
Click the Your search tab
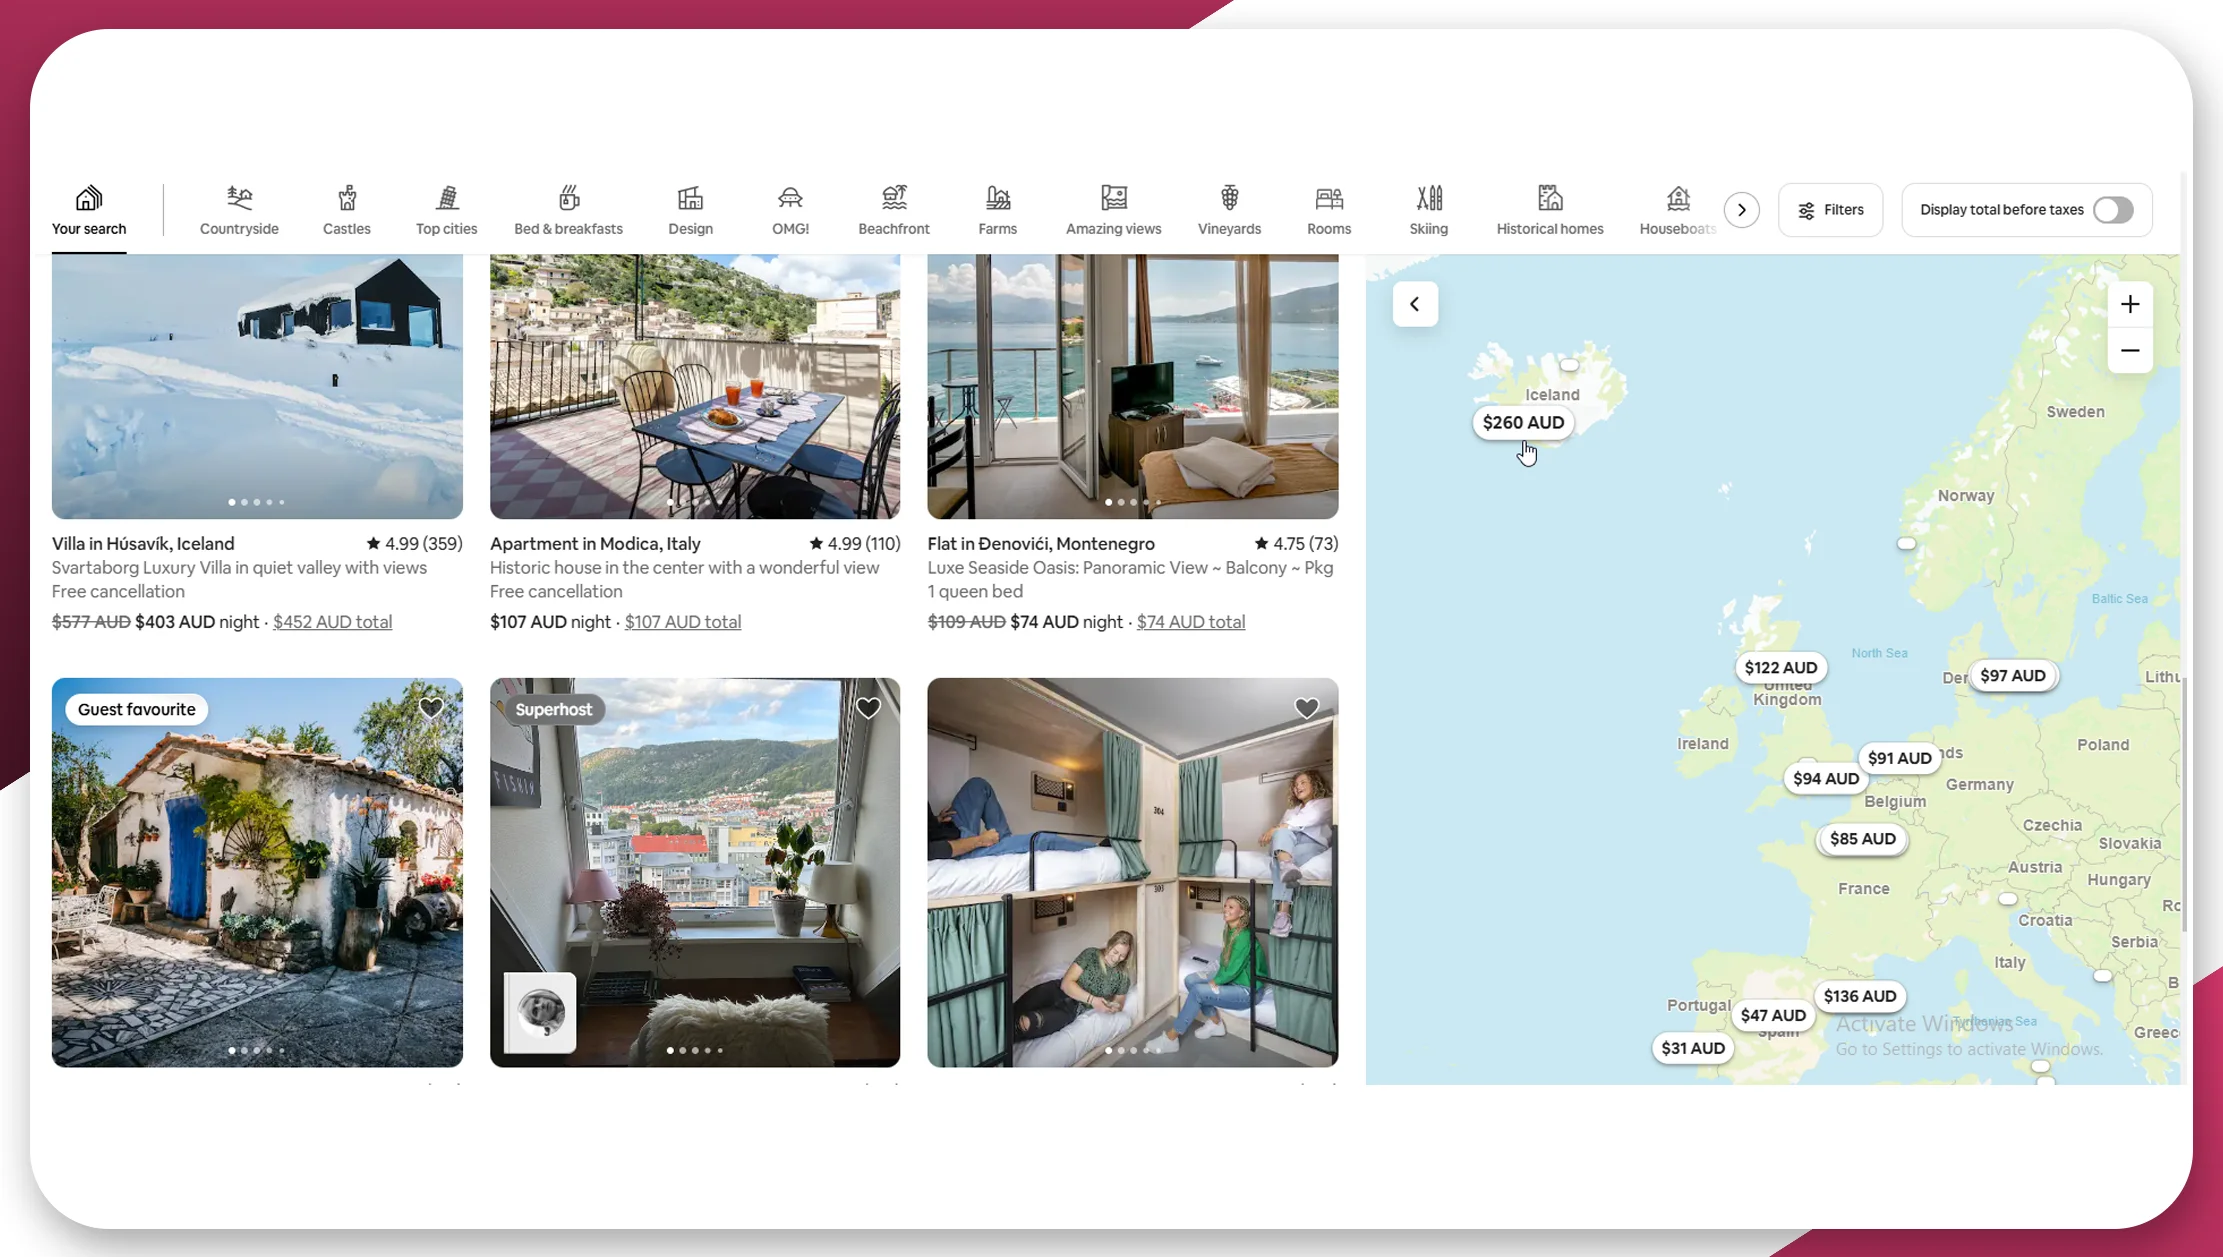(89, 209)
